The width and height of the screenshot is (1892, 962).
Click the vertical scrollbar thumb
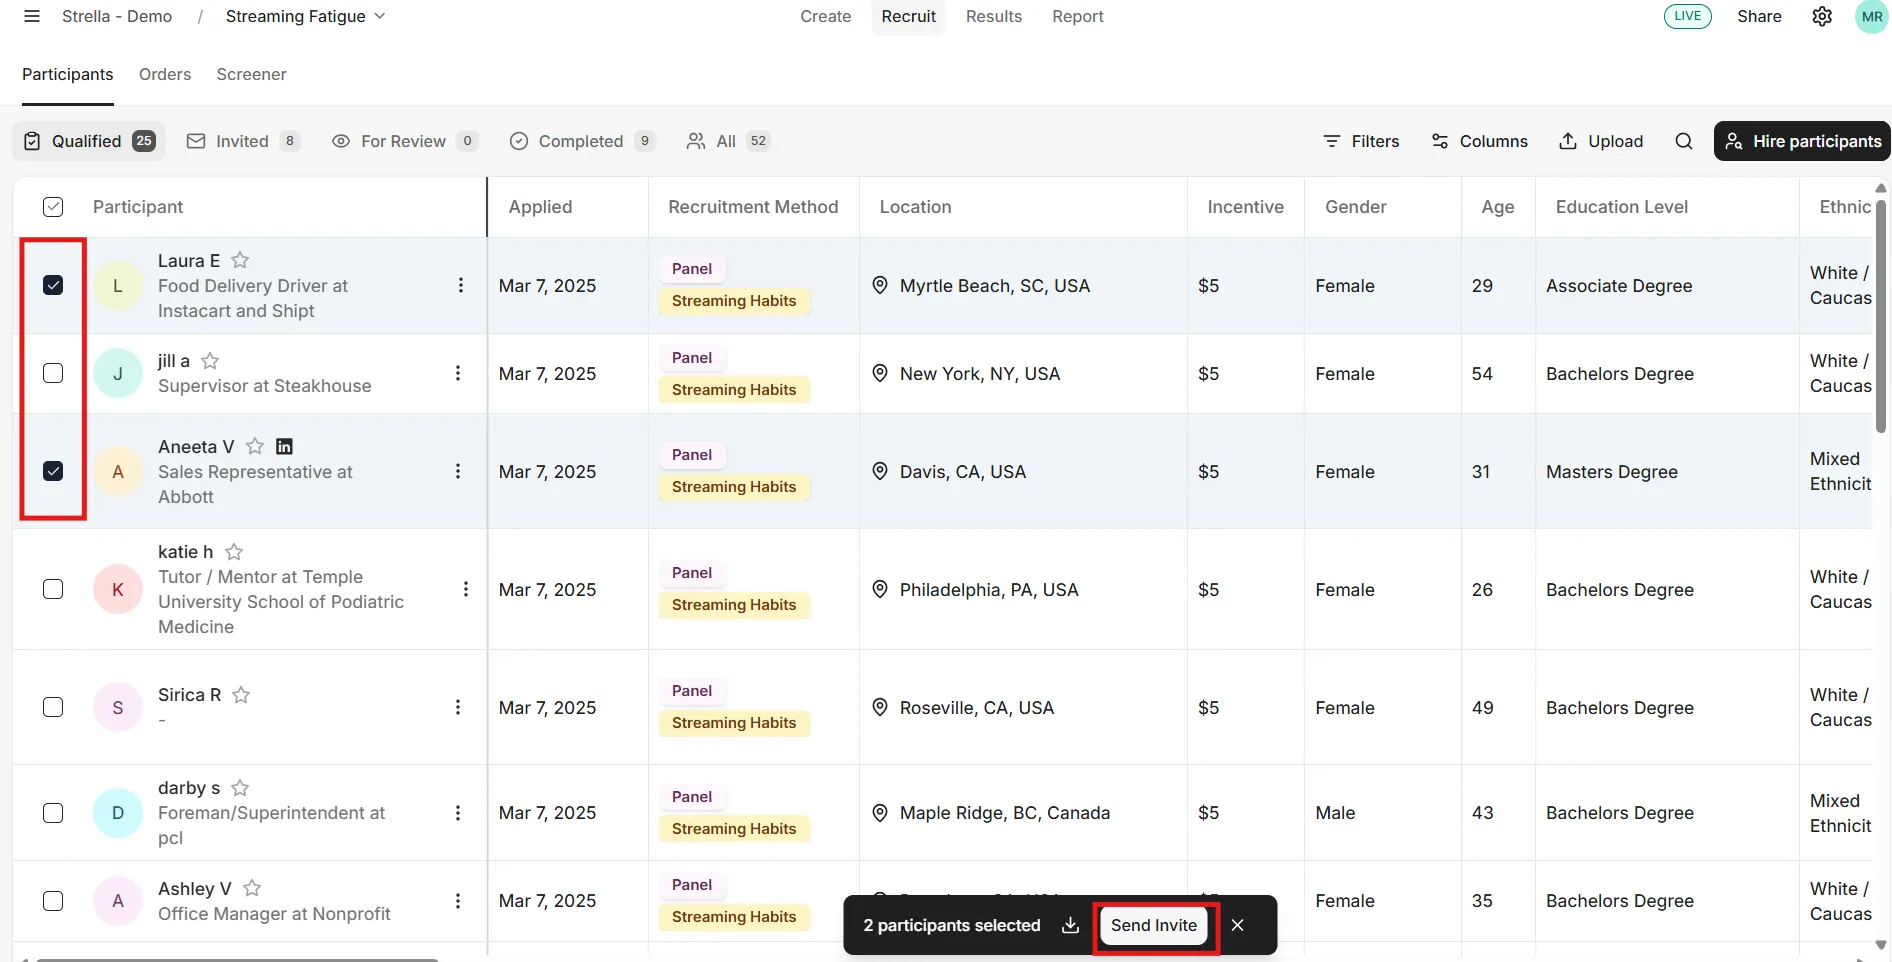pos(1881,315)
